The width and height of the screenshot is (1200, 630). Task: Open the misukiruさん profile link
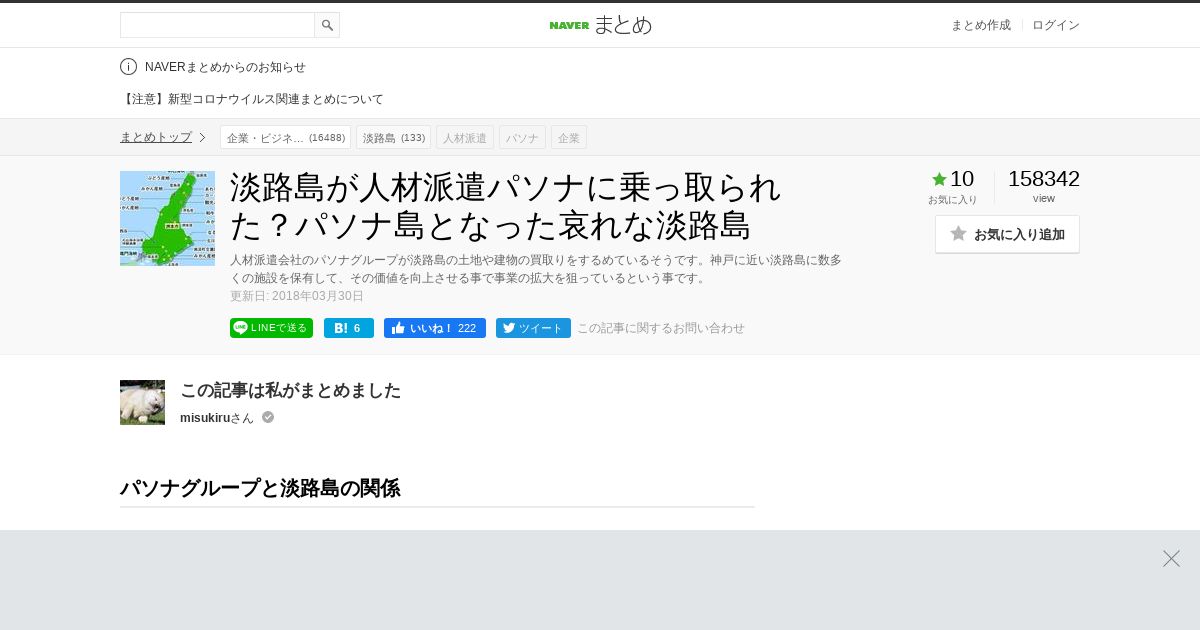tap(217, 418)
